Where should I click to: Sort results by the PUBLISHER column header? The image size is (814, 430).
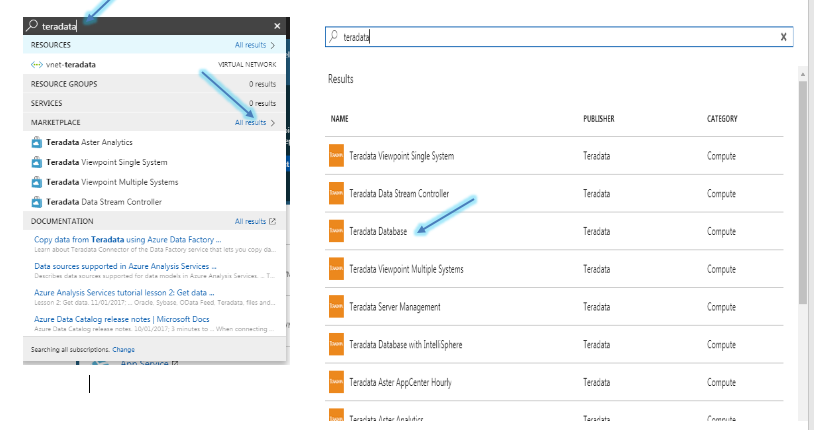(599, 119)
